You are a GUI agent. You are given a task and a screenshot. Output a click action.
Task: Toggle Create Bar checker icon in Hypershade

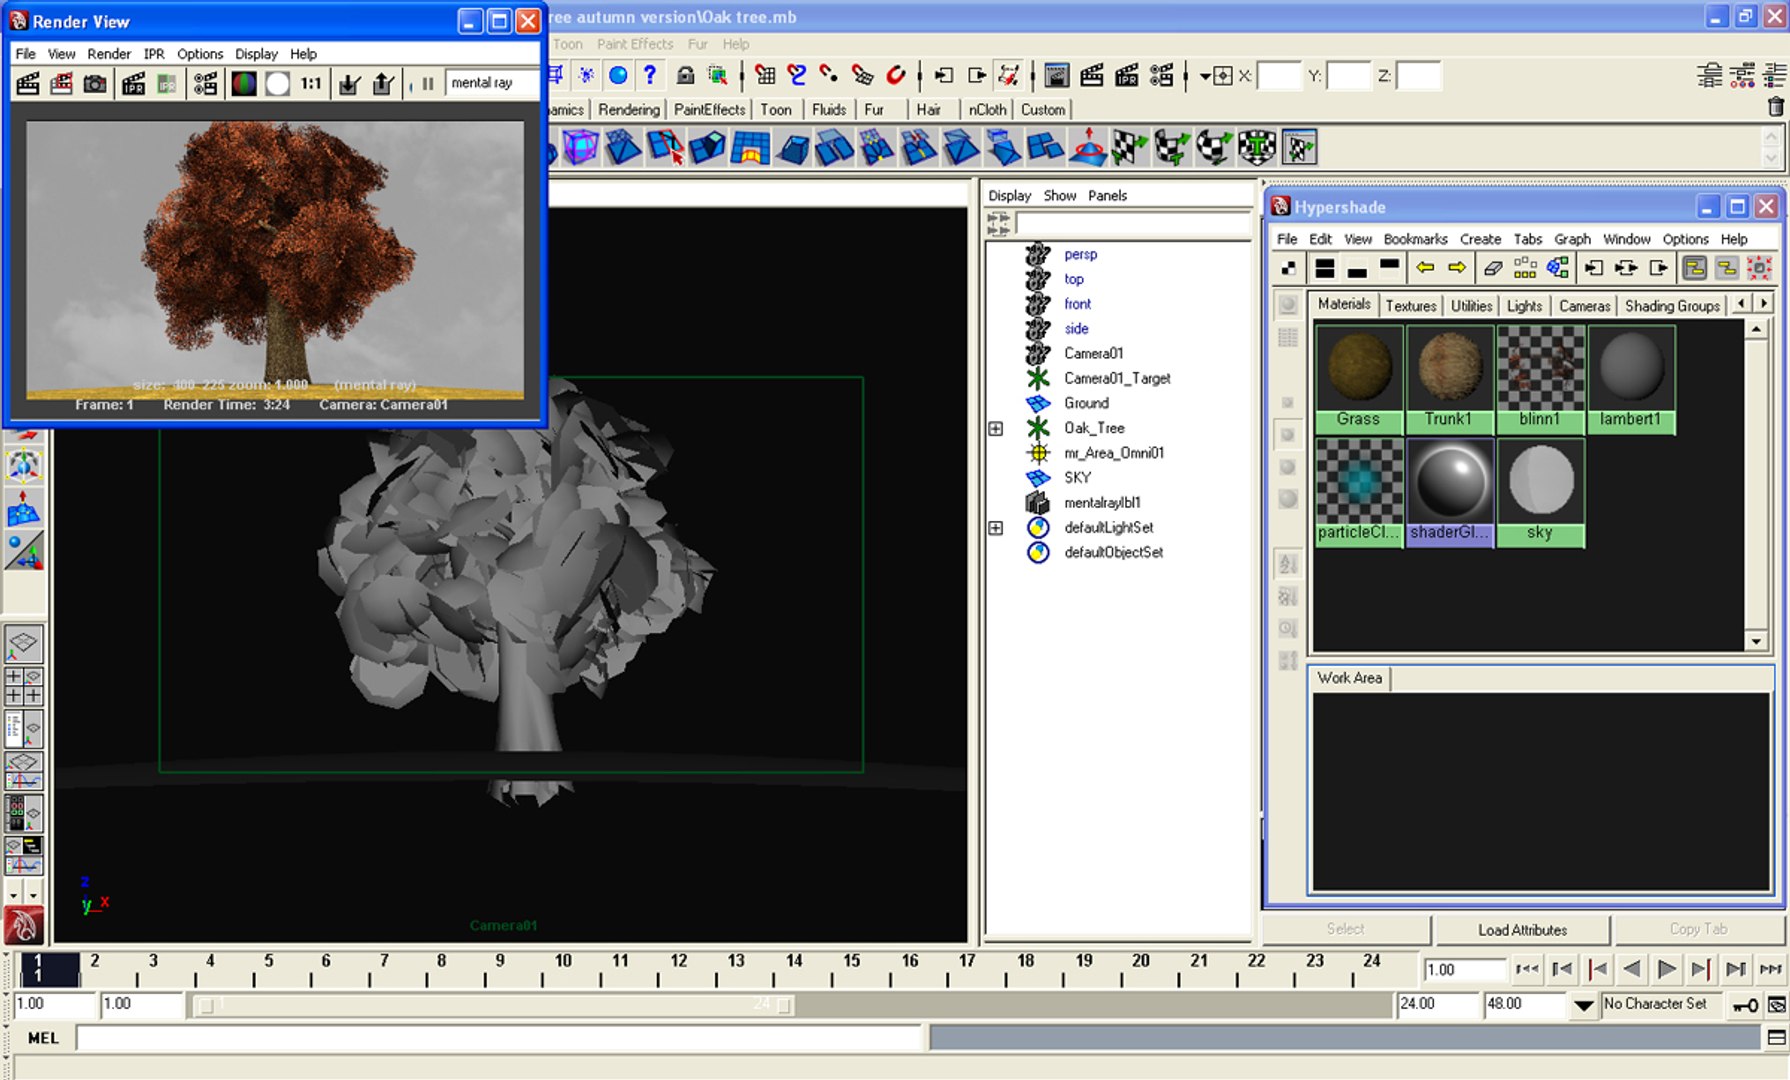point(1289,268)
